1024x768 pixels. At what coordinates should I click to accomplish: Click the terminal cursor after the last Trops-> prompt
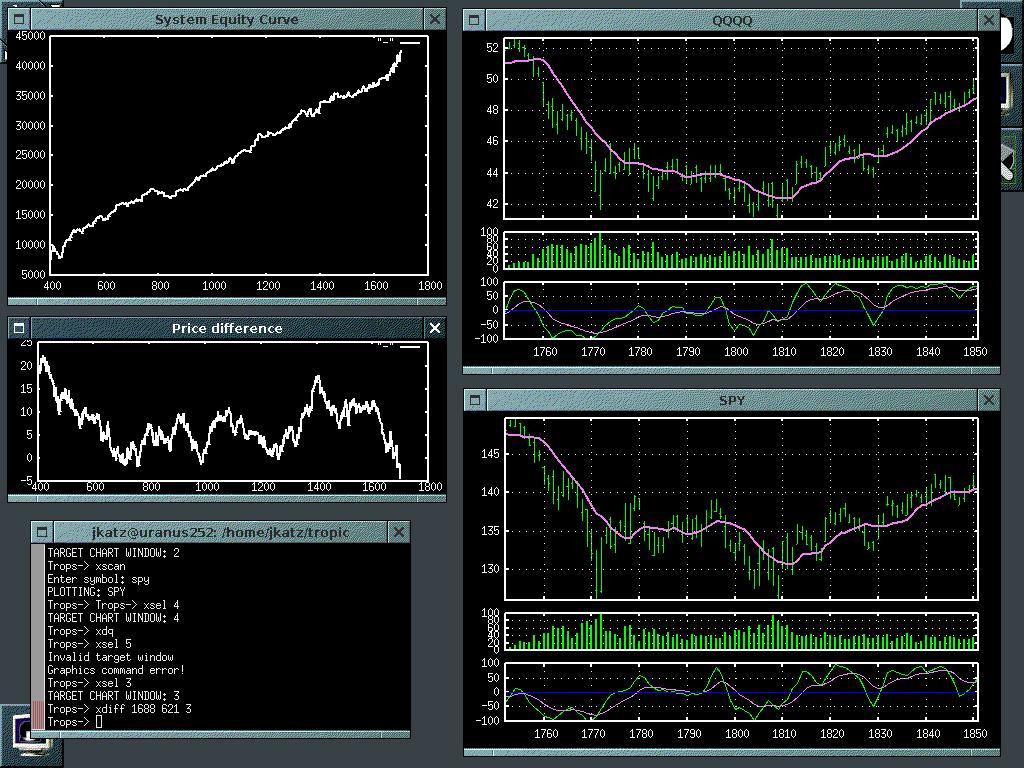pos(99,722)
